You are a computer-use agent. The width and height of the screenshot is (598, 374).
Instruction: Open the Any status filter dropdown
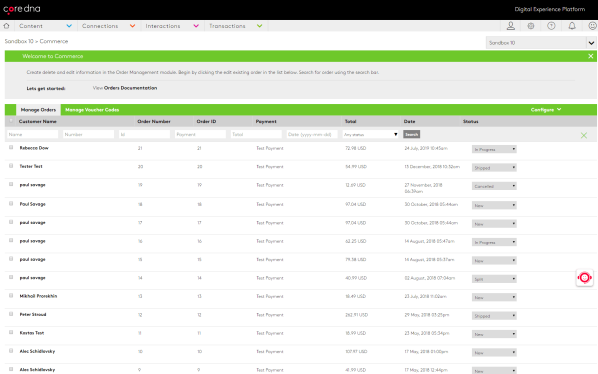[x=371, y=134]
